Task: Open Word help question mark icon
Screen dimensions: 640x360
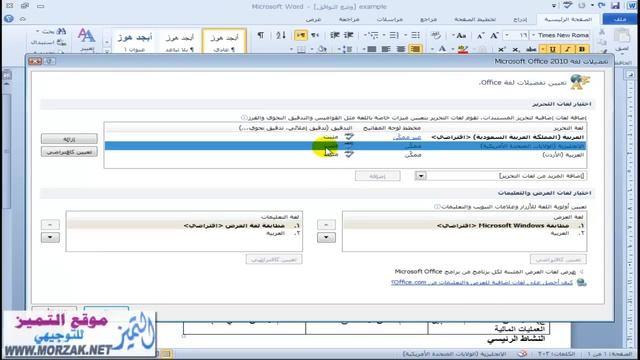Action: [x=9, y=19]
